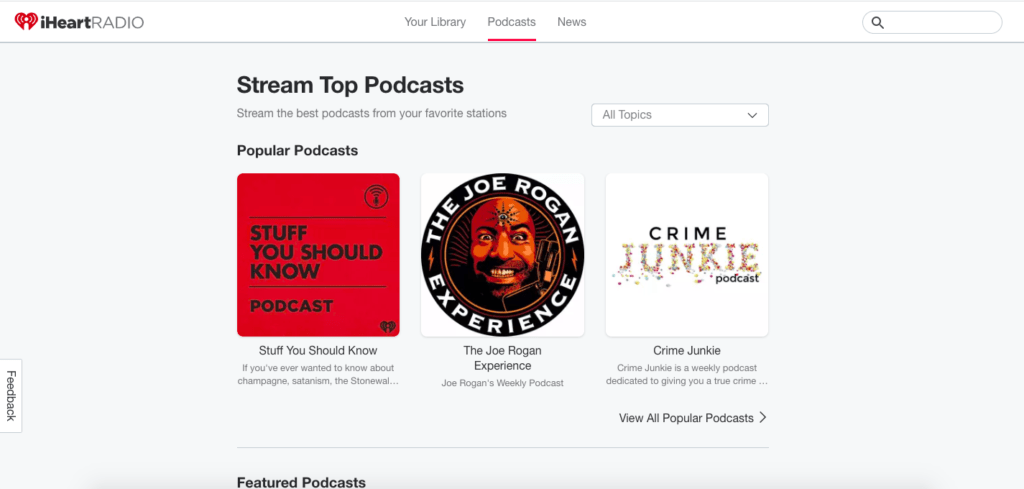Open the All Topics dropdown
This screenshot has height=489, width=1024.
(680, 115)
